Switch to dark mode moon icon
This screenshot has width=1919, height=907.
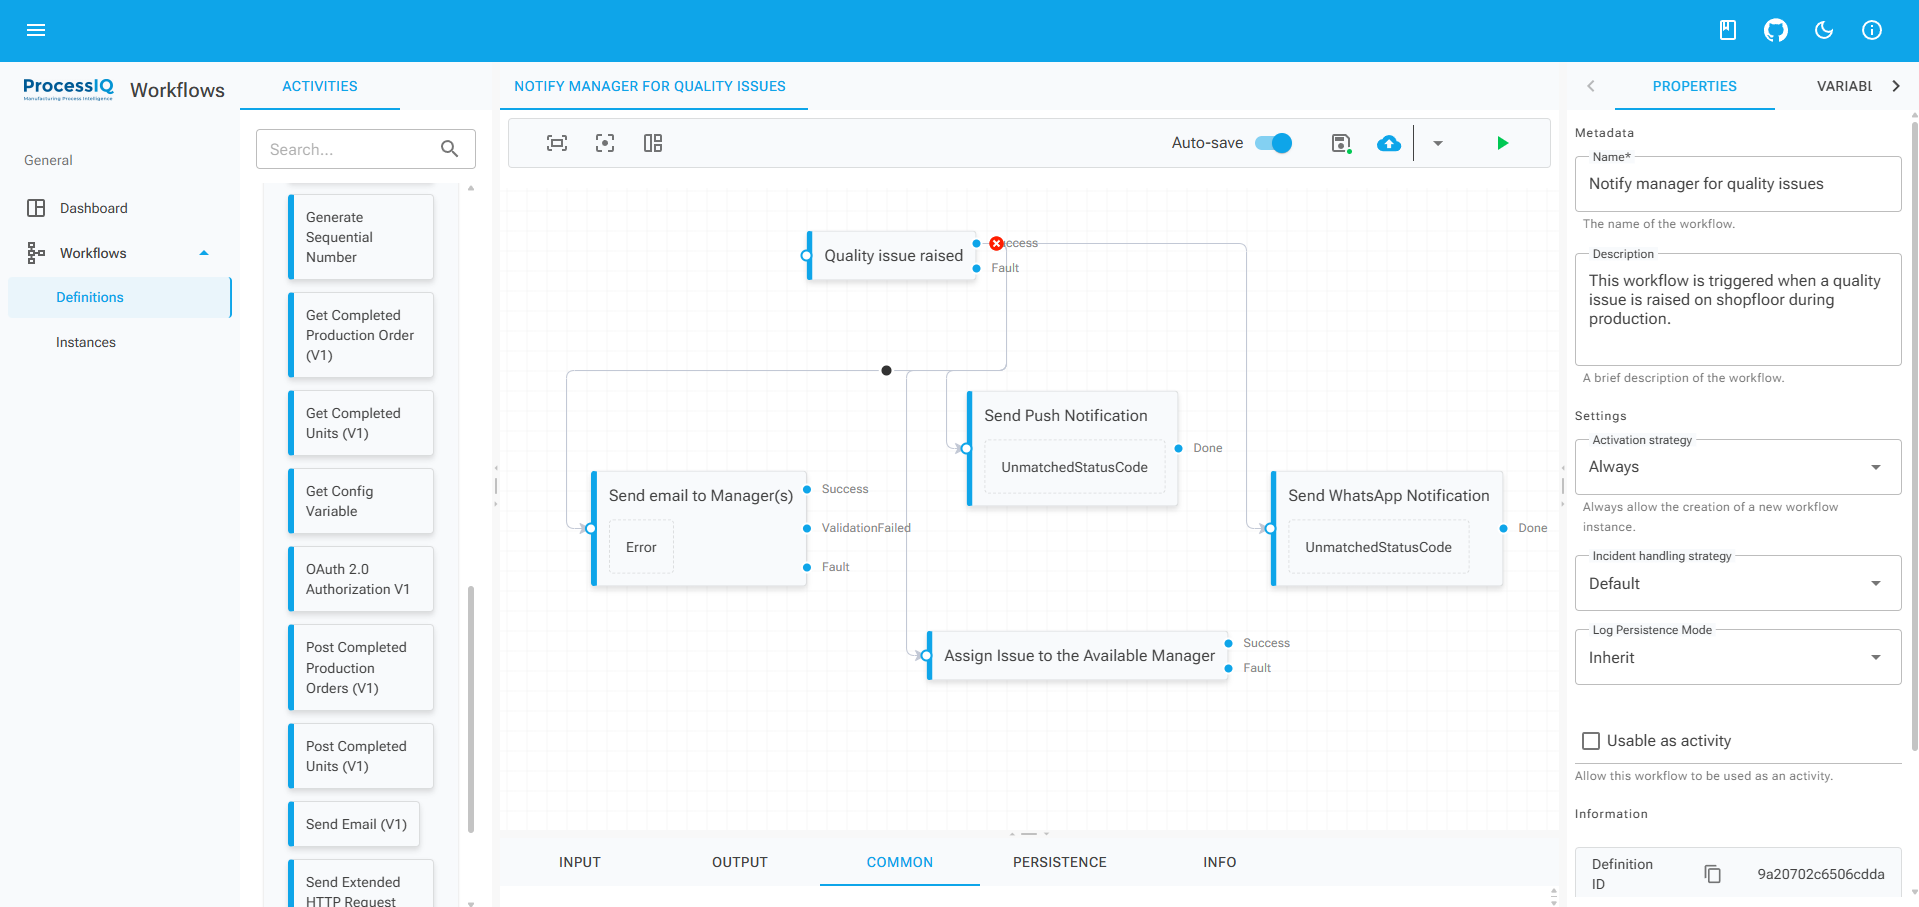pyautogui.click(x=1823, y=30)
